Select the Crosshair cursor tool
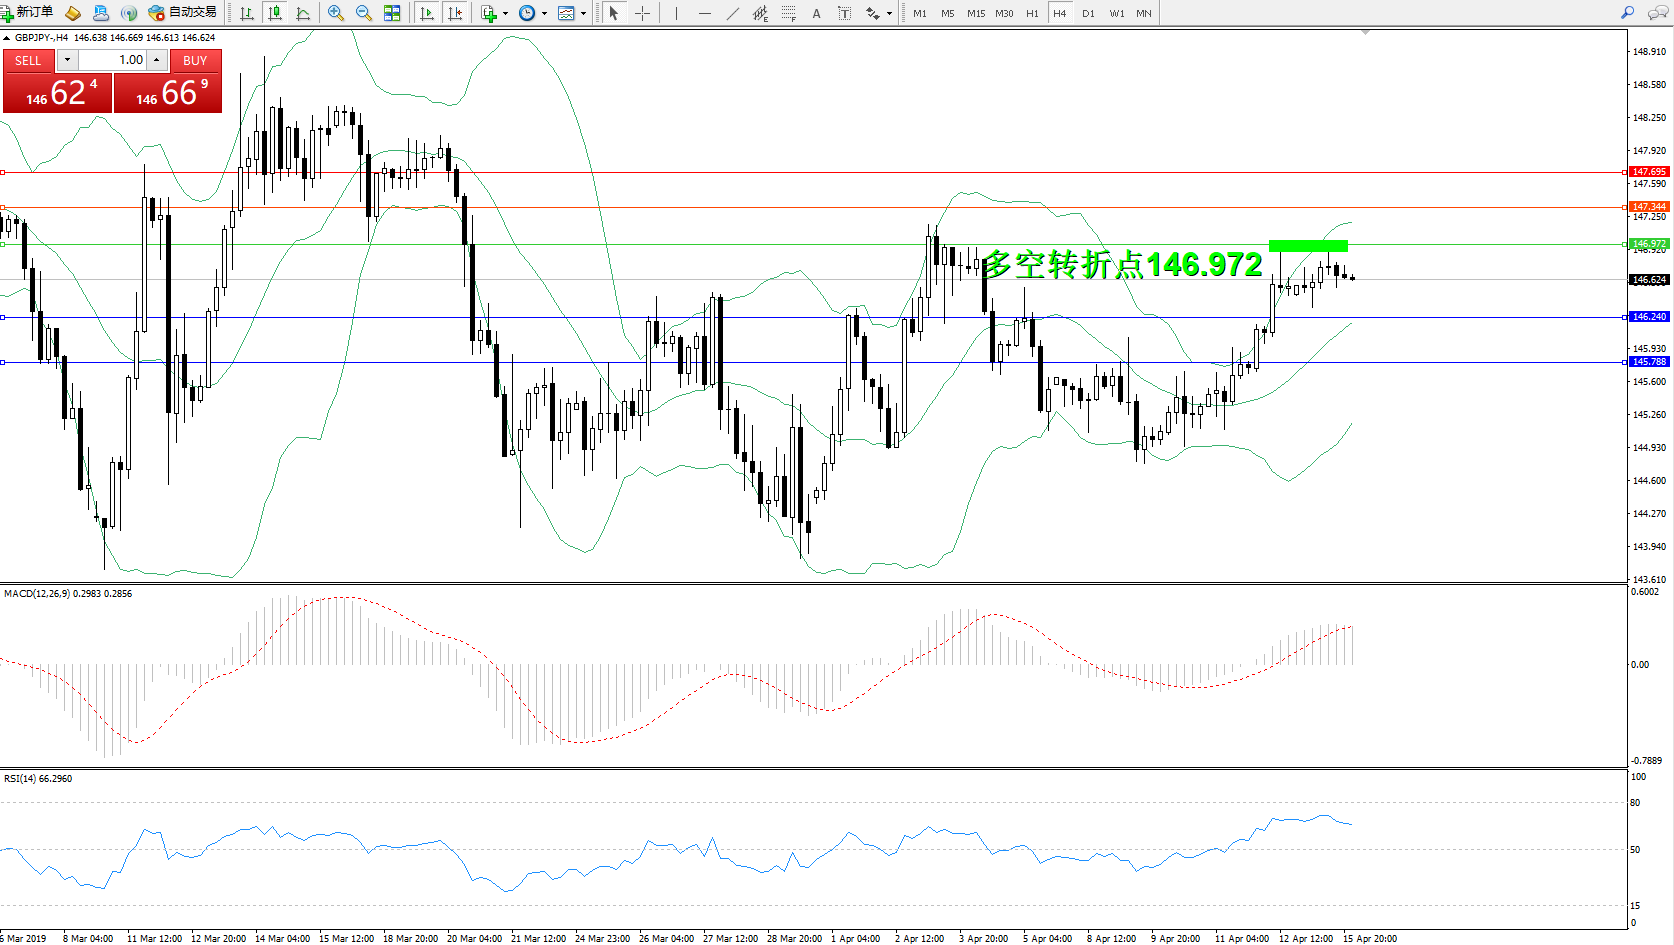Viewport: 1674px width, 945px height. [642, 13]
